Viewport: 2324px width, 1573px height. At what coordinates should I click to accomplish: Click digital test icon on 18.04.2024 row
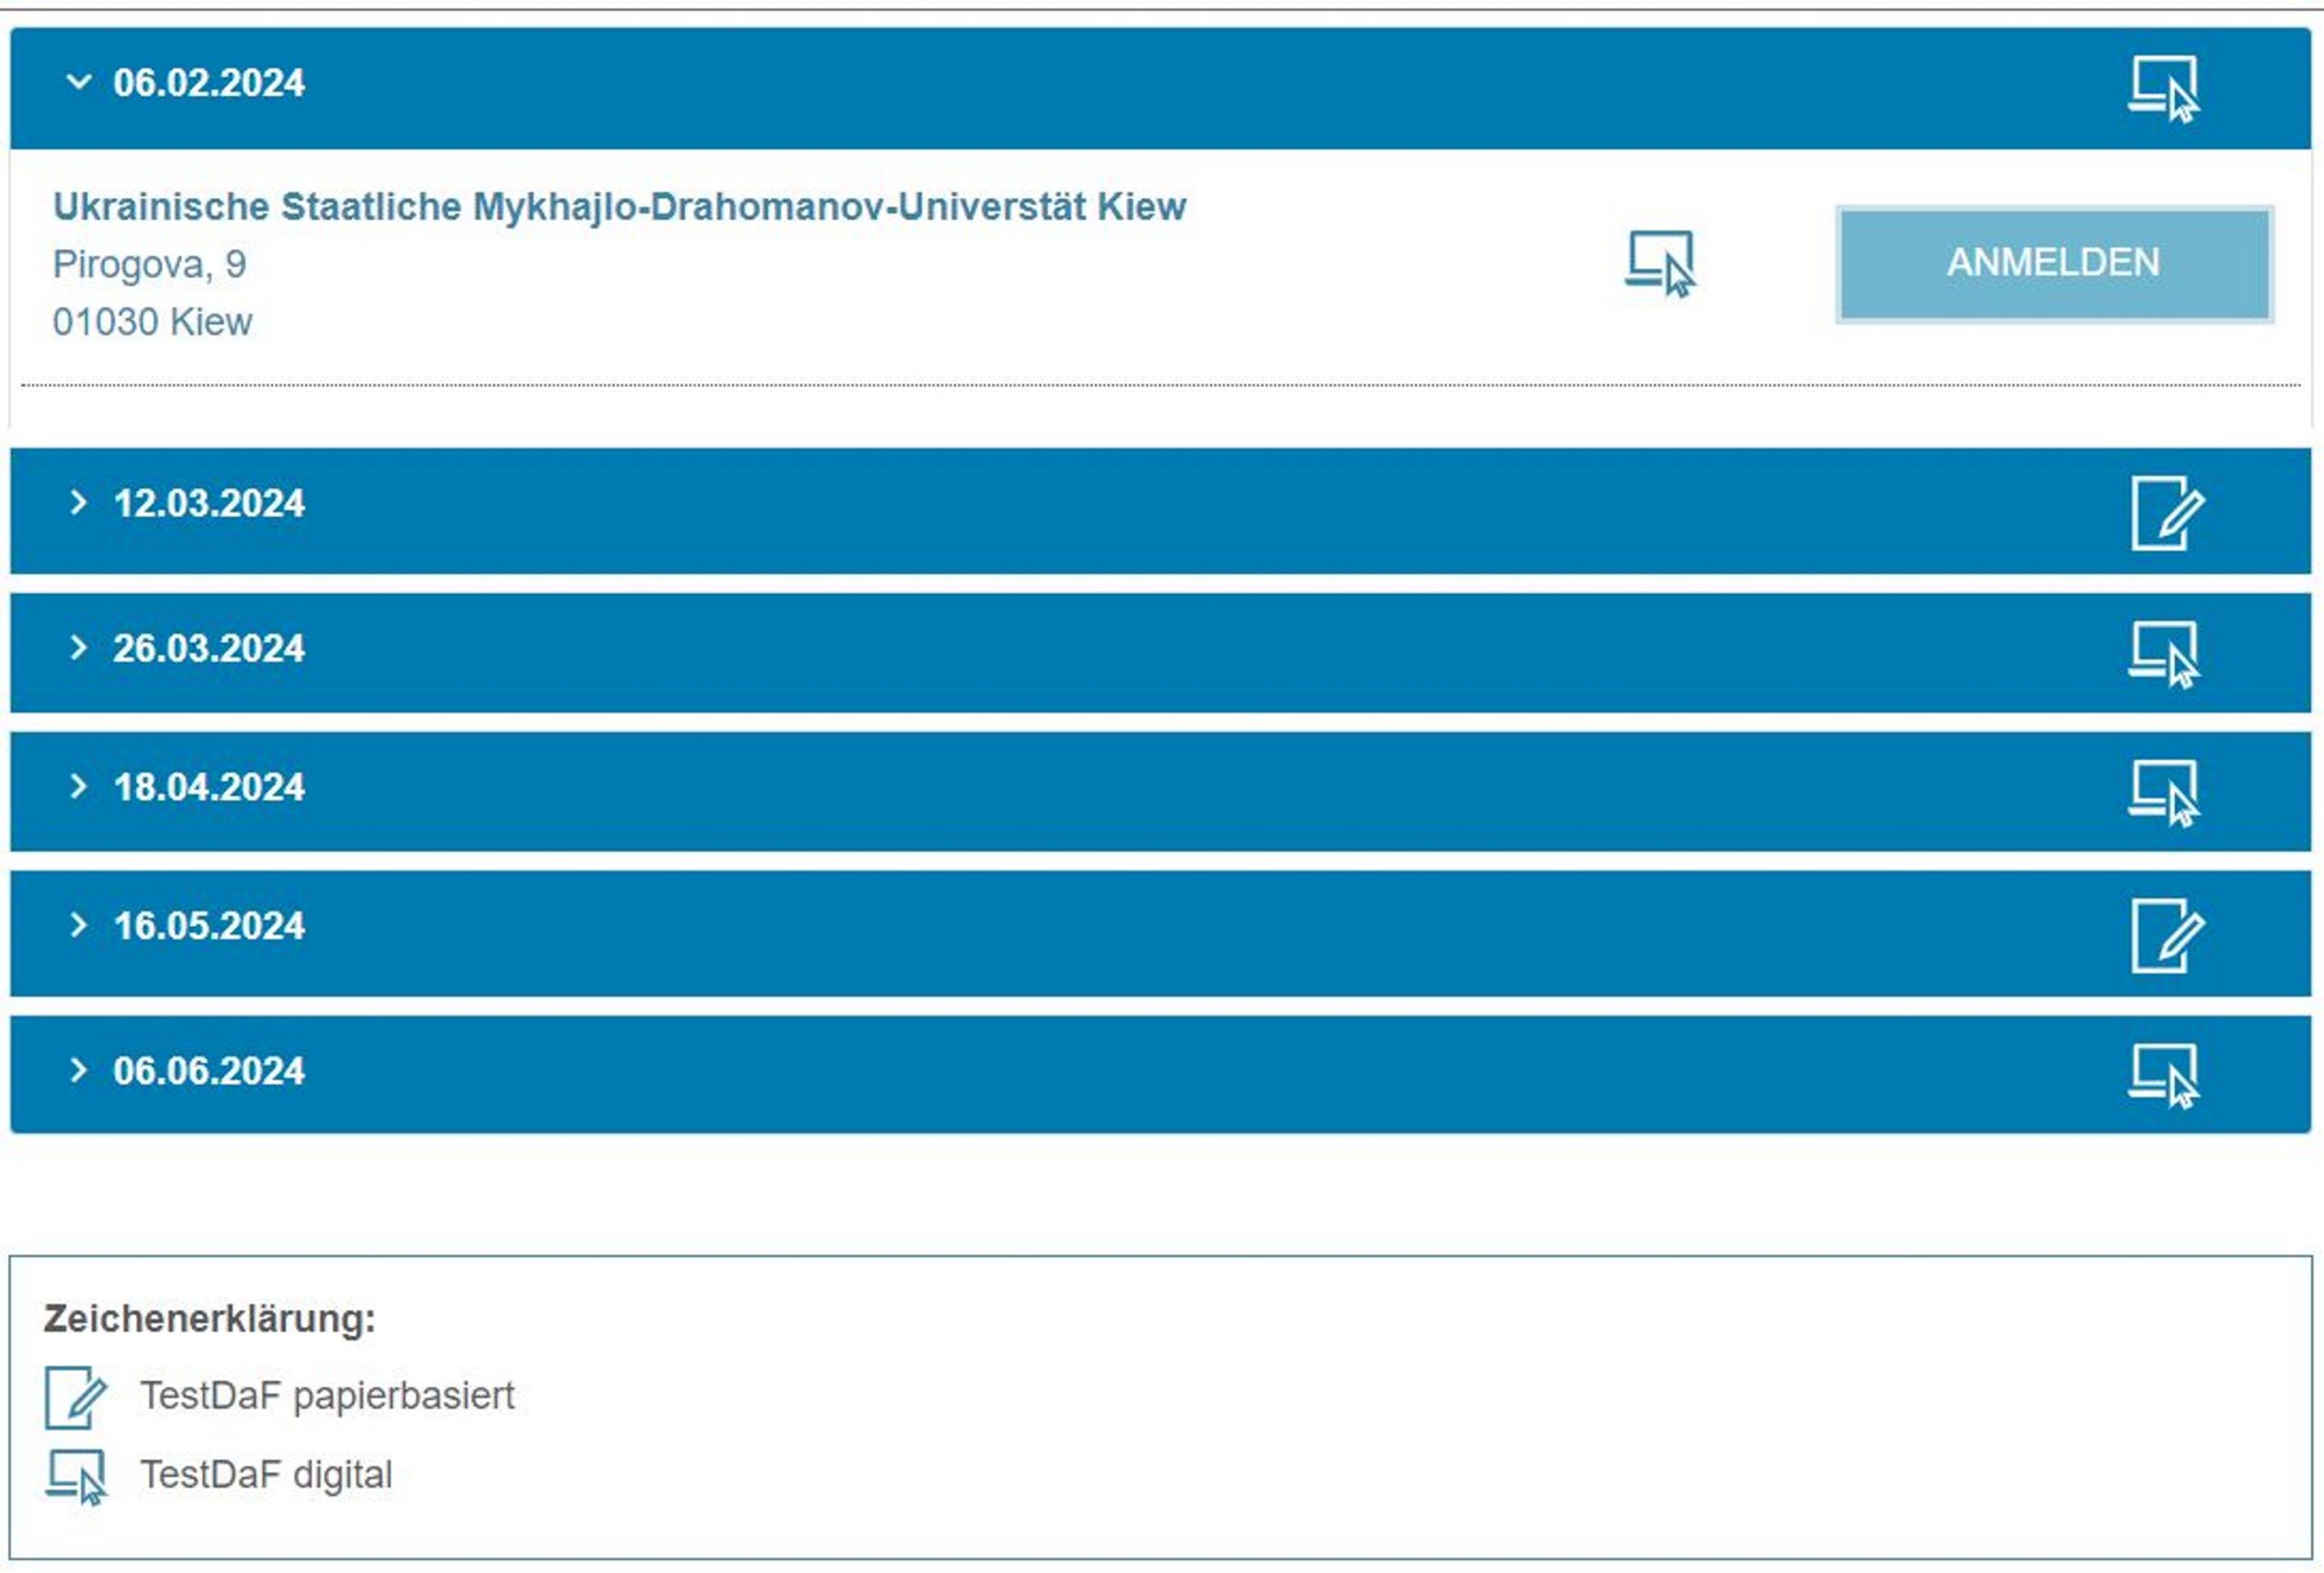(2164, 793)
